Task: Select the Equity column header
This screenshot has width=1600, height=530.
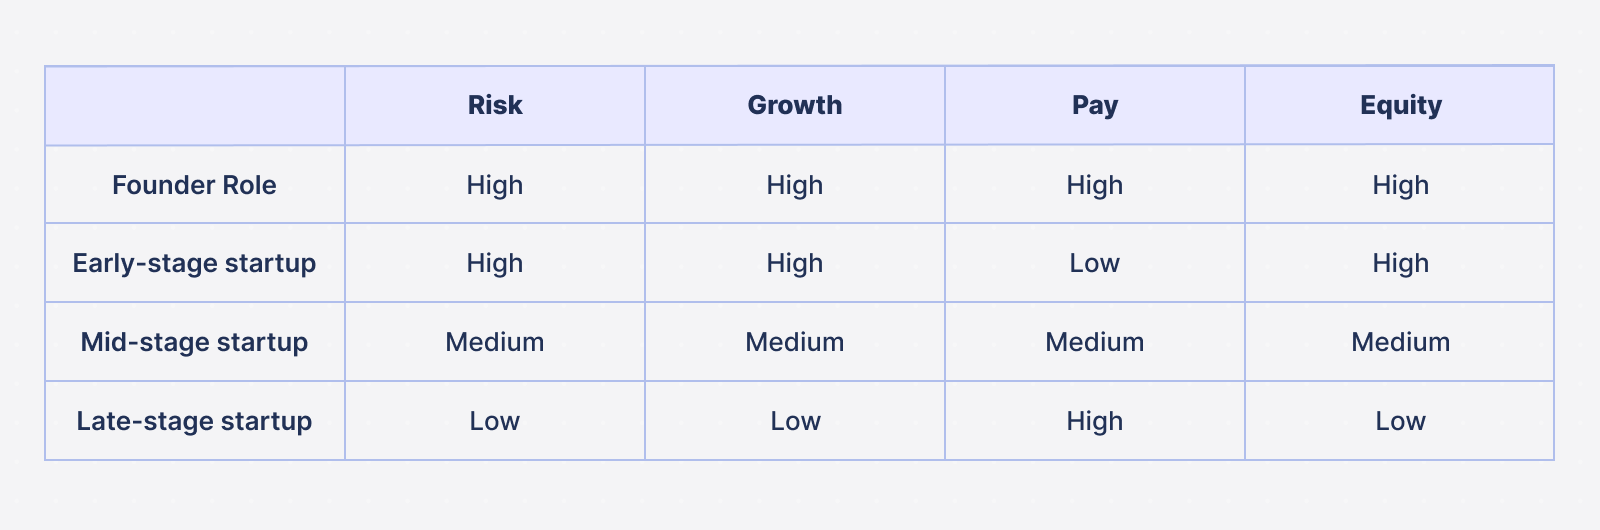Action: tap(1400, 105)
